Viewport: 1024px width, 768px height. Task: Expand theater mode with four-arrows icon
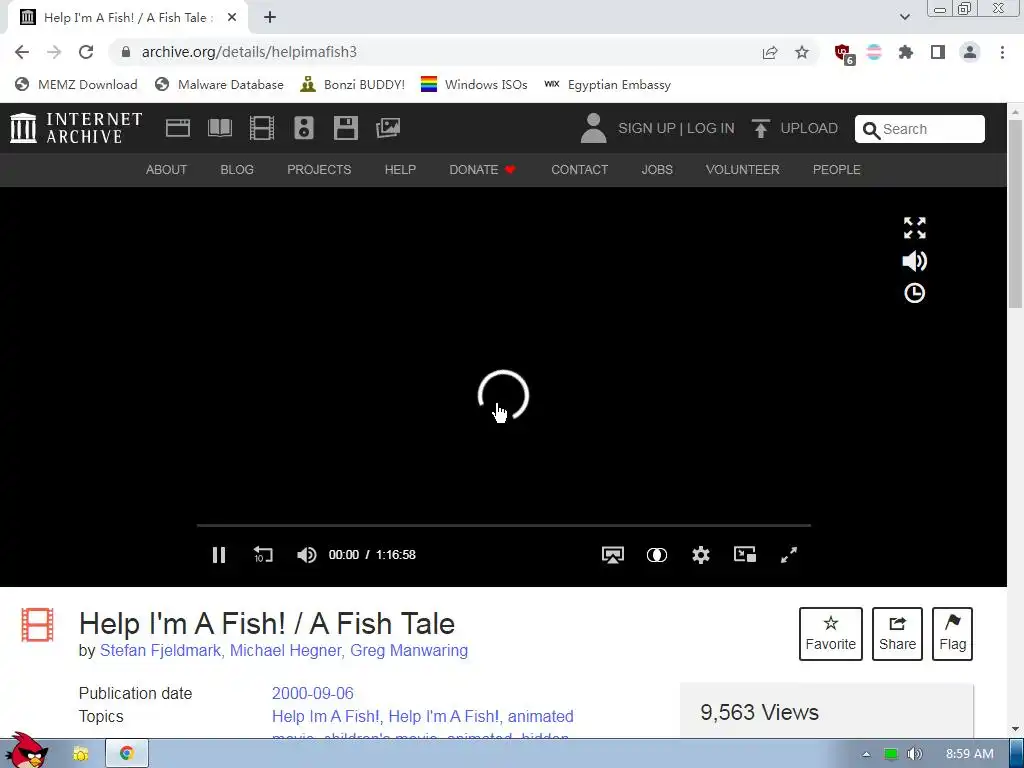(x=914, y=228)
